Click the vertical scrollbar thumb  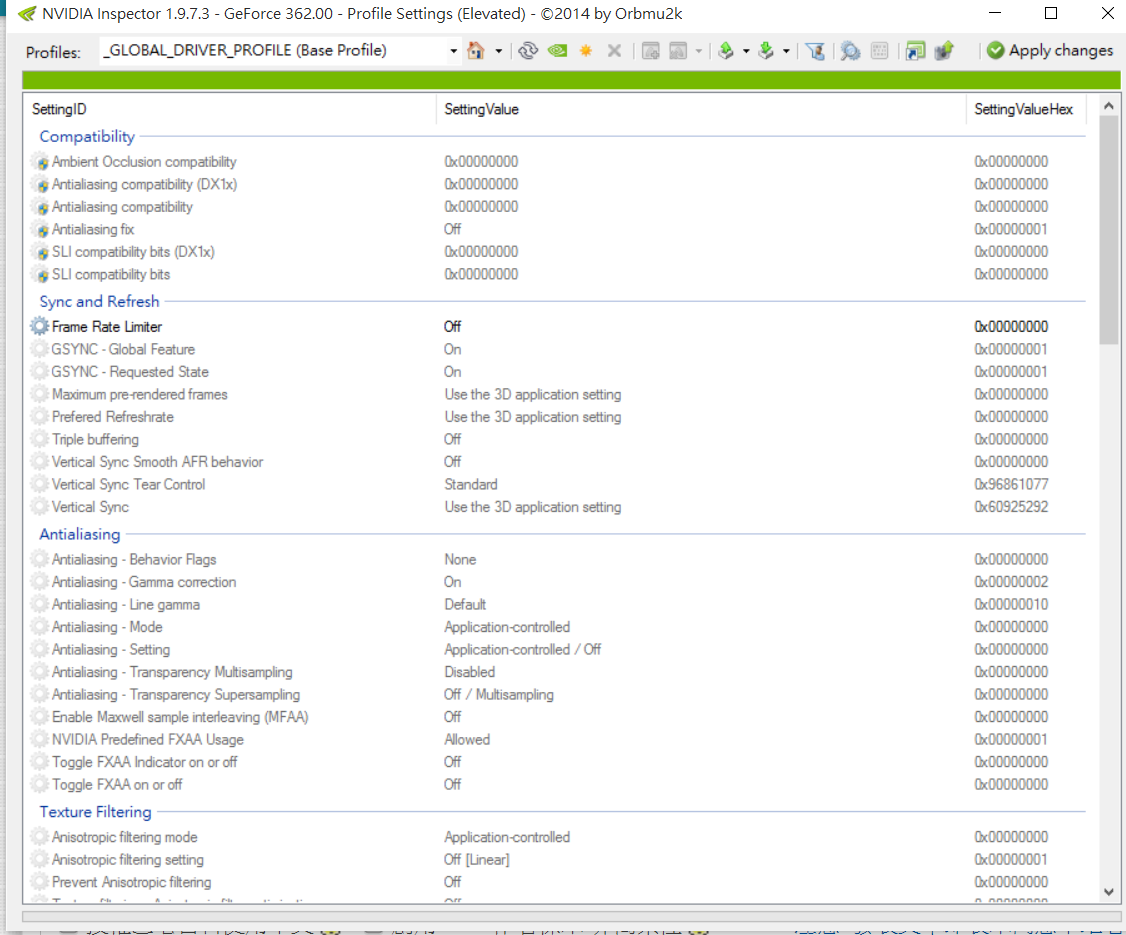(1109, 230)
